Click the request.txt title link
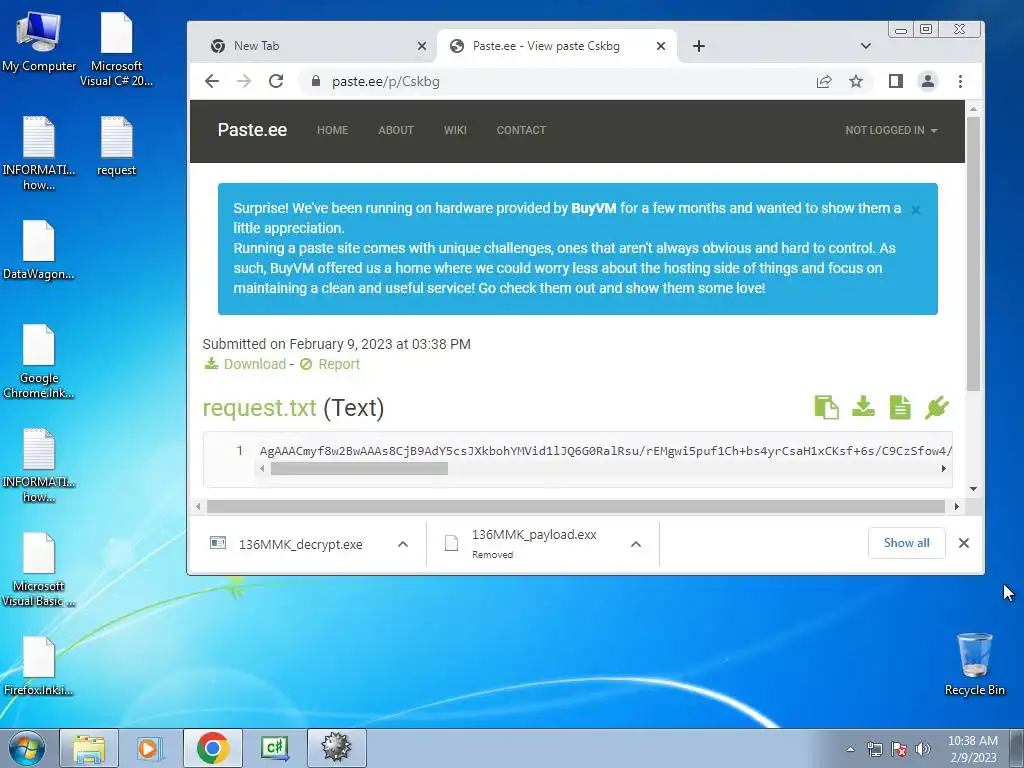The height and width of the screenshot is (768, 1024). [259, 408]
